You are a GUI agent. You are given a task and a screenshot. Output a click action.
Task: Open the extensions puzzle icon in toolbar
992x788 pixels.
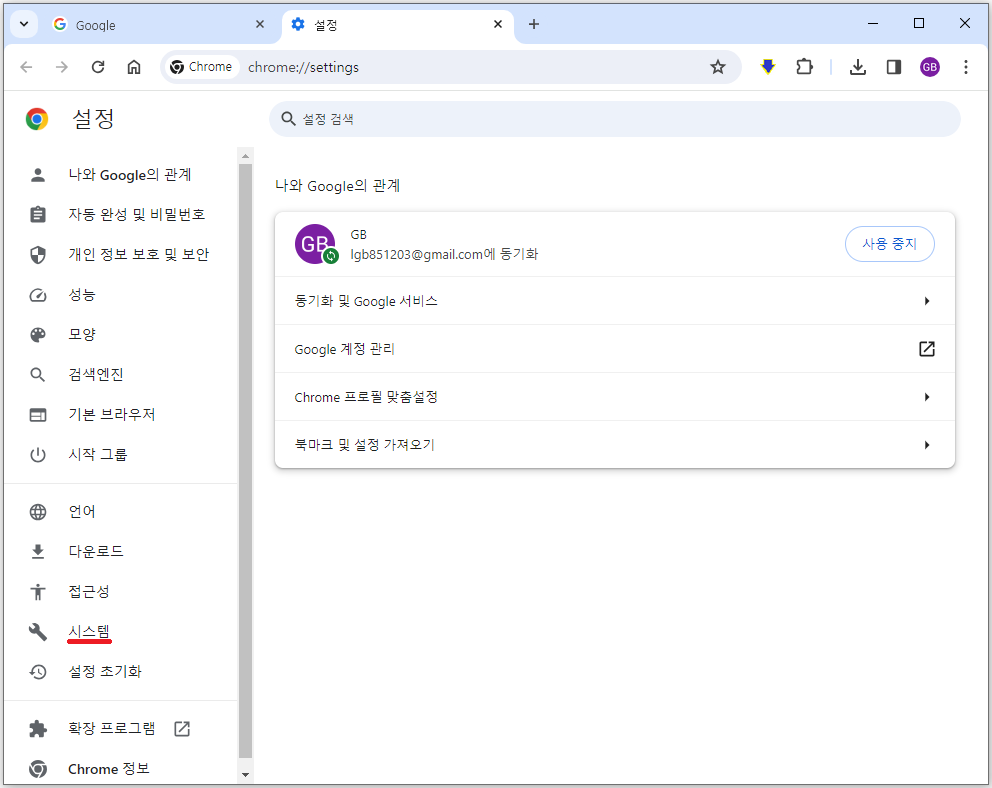[804, 66]
